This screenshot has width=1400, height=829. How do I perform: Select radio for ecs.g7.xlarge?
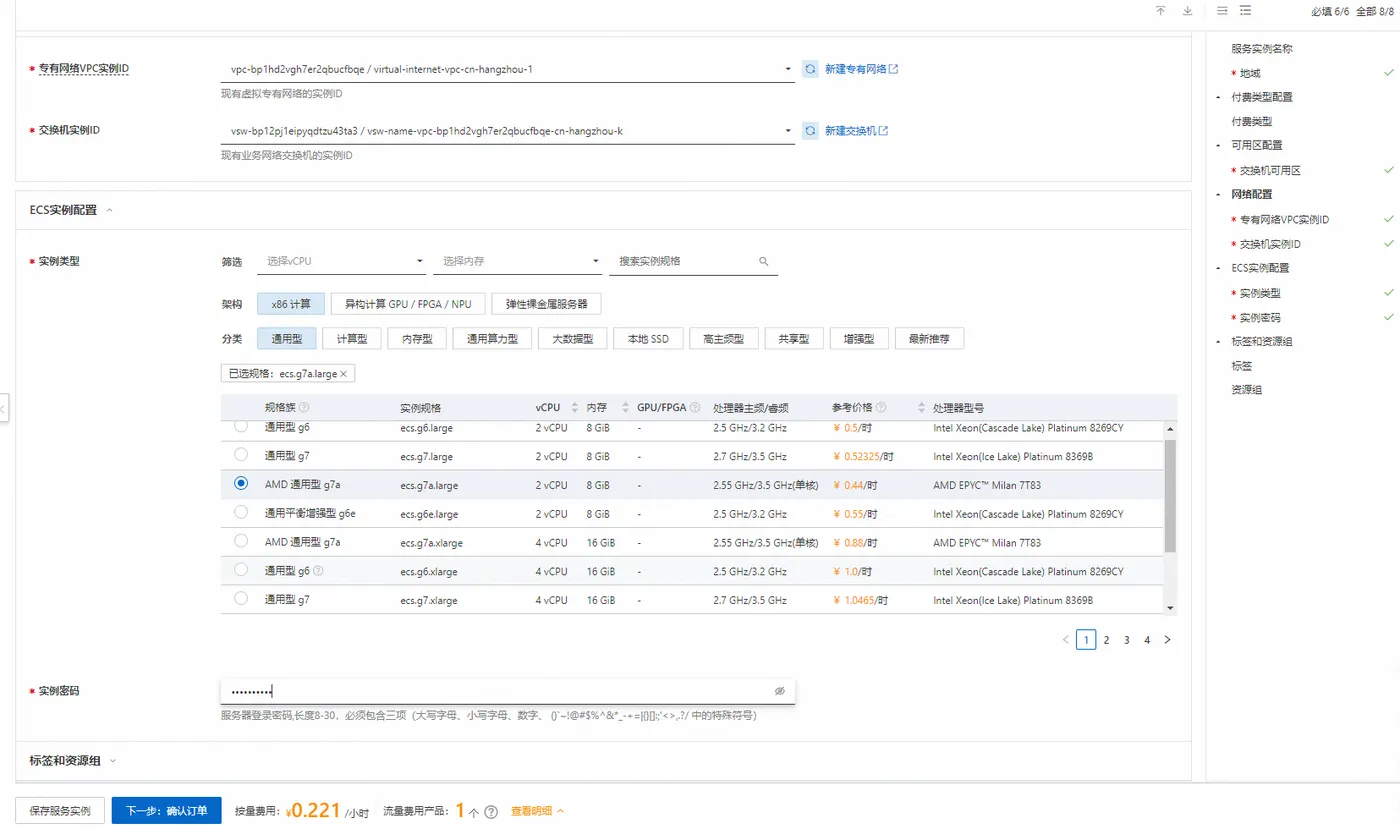pos(241,599)
